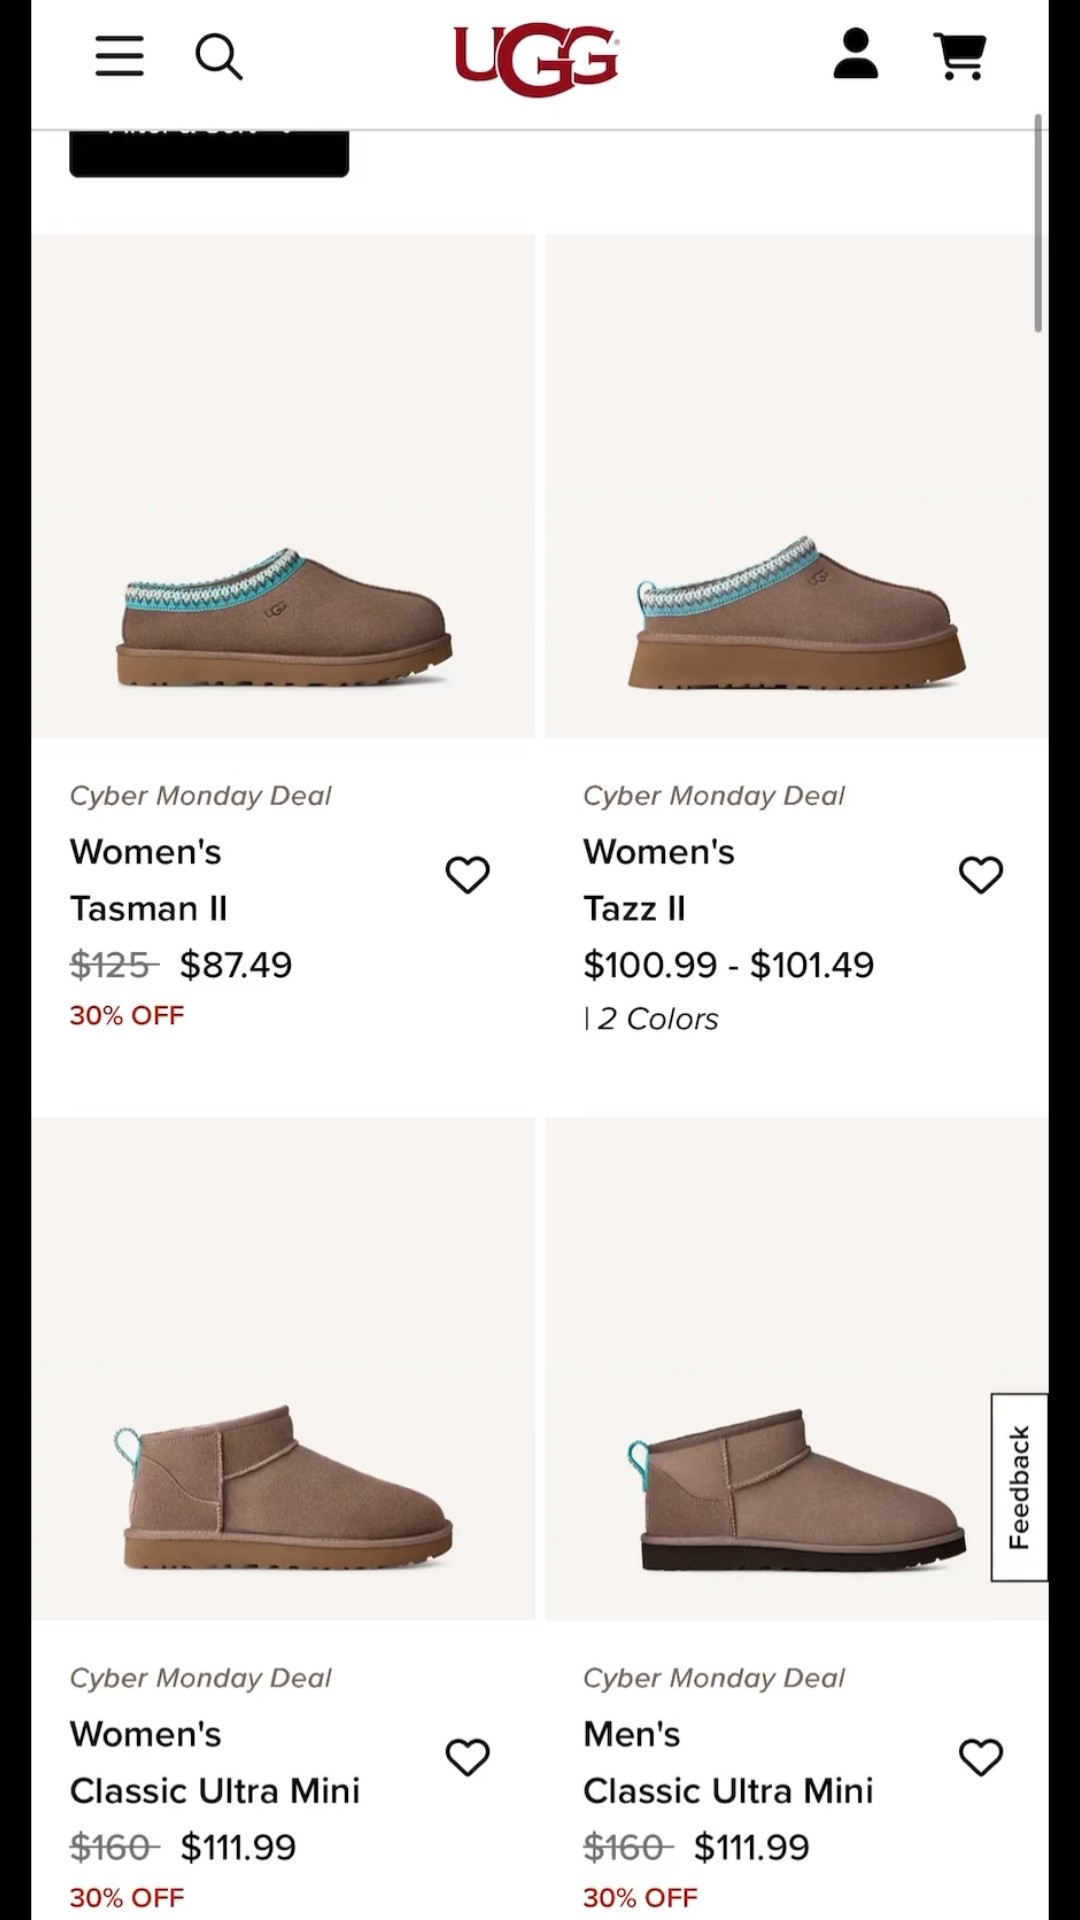The height and width of the screenshot is (1920, 1080).
Task: Open the shopping cart
Action: click(960, 56)
